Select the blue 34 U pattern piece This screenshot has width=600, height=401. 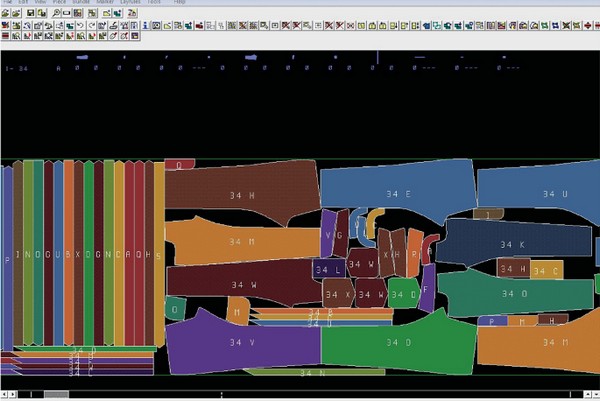pyautogui.click(x=540, y=191)
